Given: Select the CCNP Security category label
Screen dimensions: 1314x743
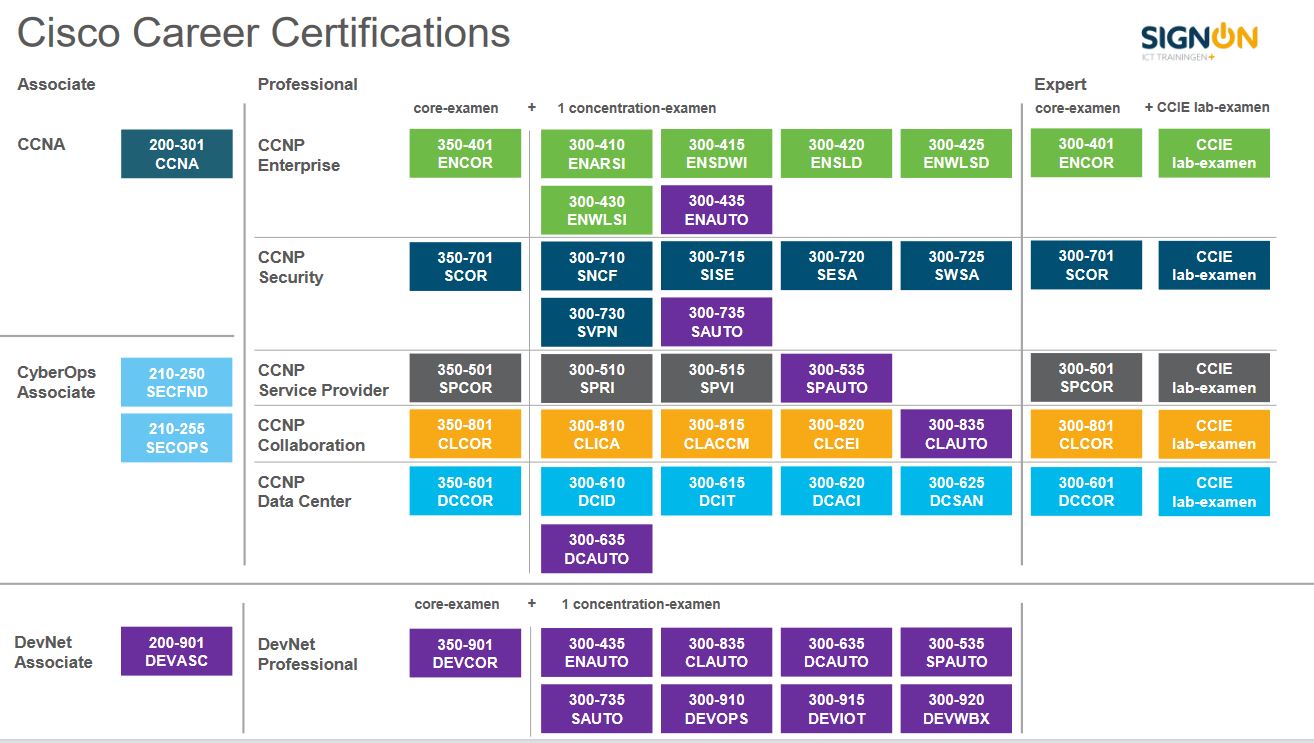Looking at the screenshot, I should click(x=288, y=267).
